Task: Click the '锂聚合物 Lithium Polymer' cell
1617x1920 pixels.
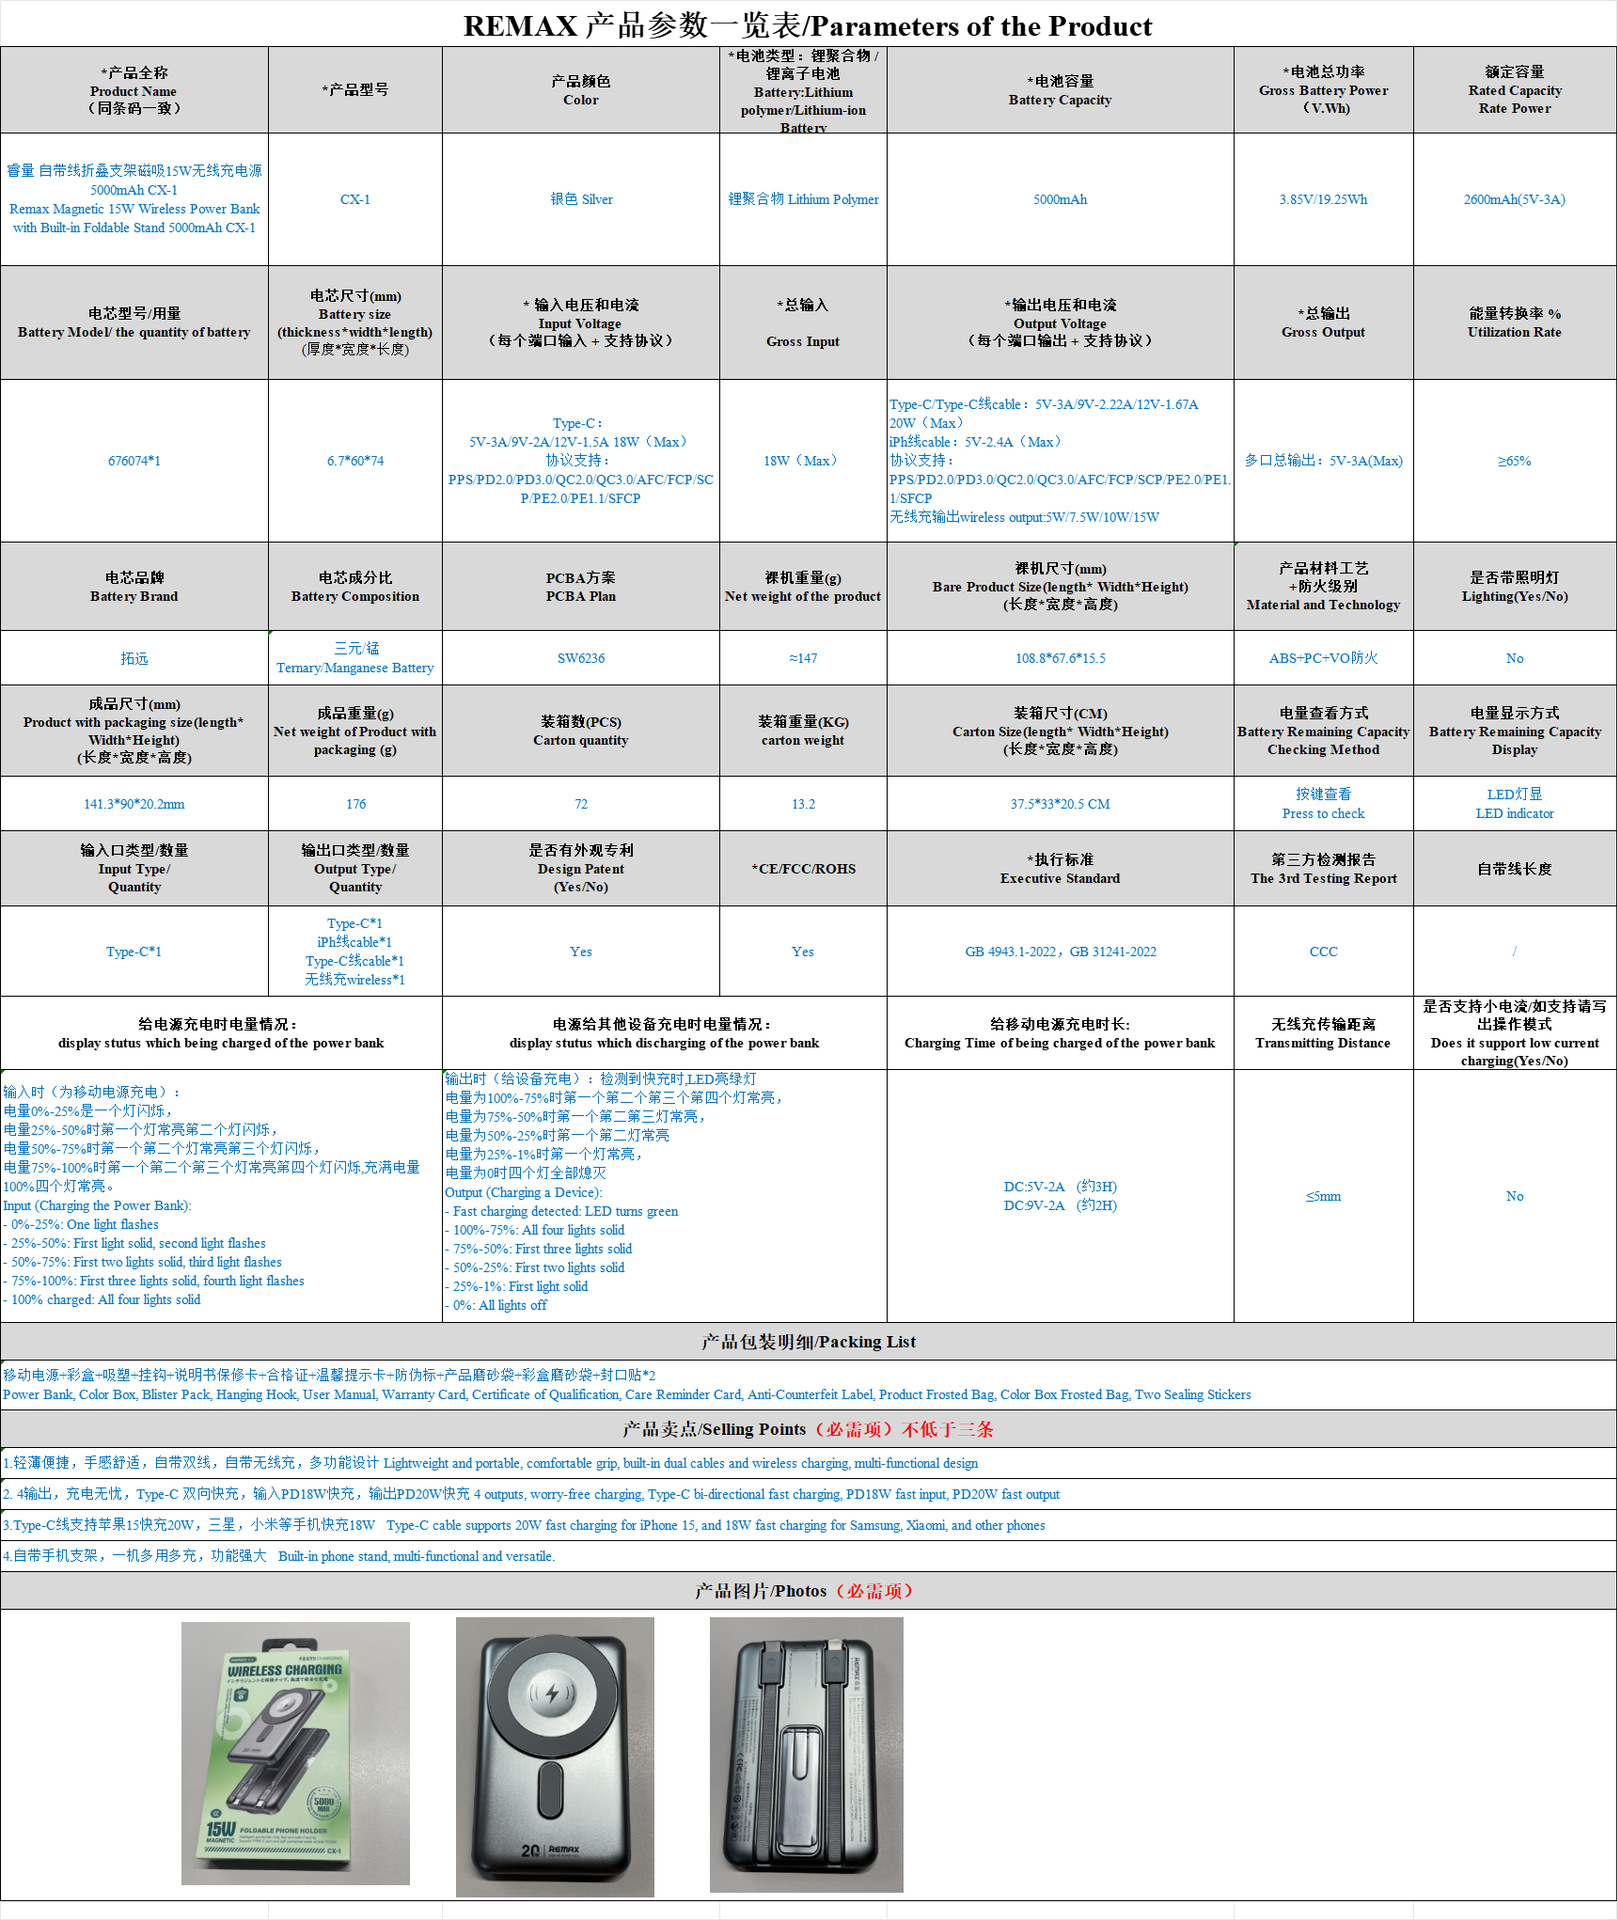Action: [x=803, y=199]
